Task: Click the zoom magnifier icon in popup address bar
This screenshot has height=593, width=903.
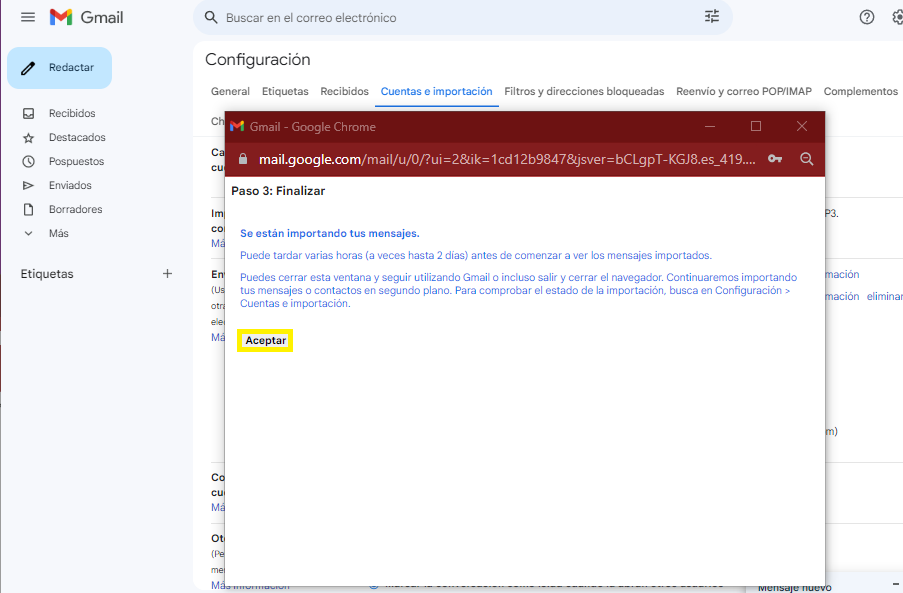Action: pyautogui.click(x=806, y=159)
